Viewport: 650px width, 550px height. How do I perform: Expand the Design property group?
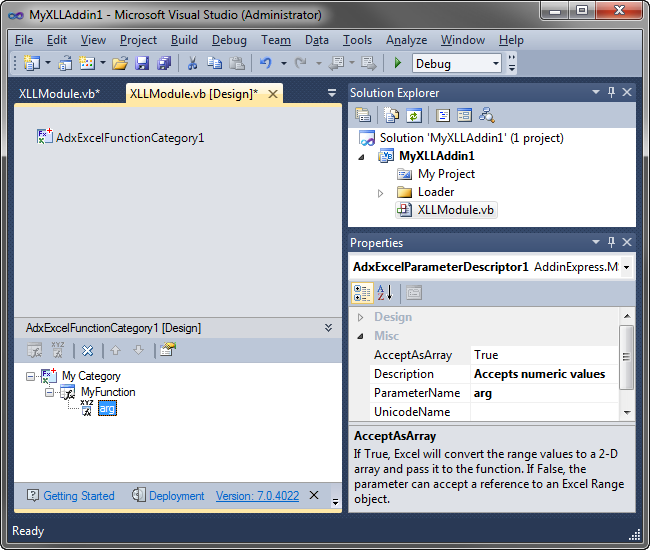(360, 317)
